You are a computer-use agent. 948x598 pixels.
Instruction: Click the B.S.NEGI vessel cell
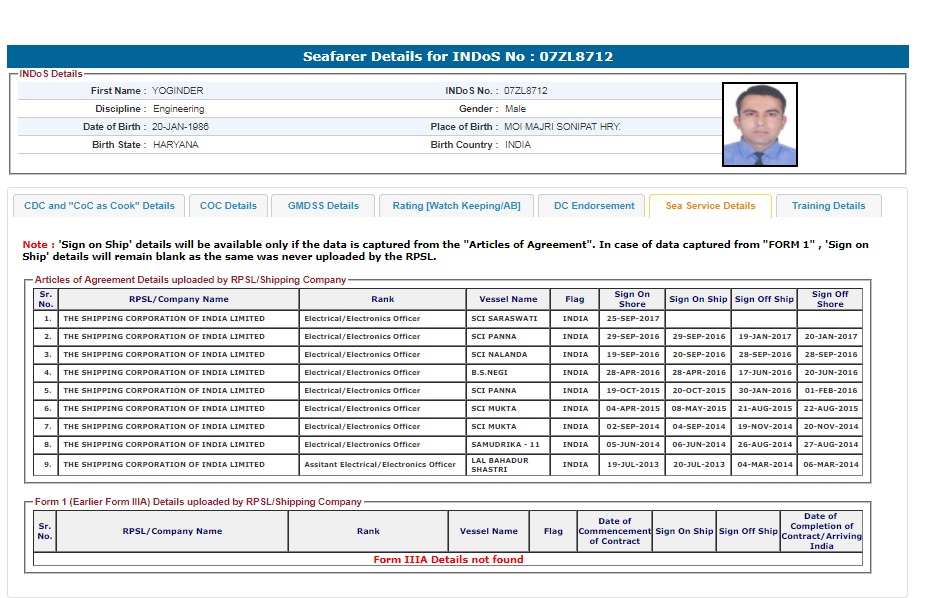[x=490, y=373]
